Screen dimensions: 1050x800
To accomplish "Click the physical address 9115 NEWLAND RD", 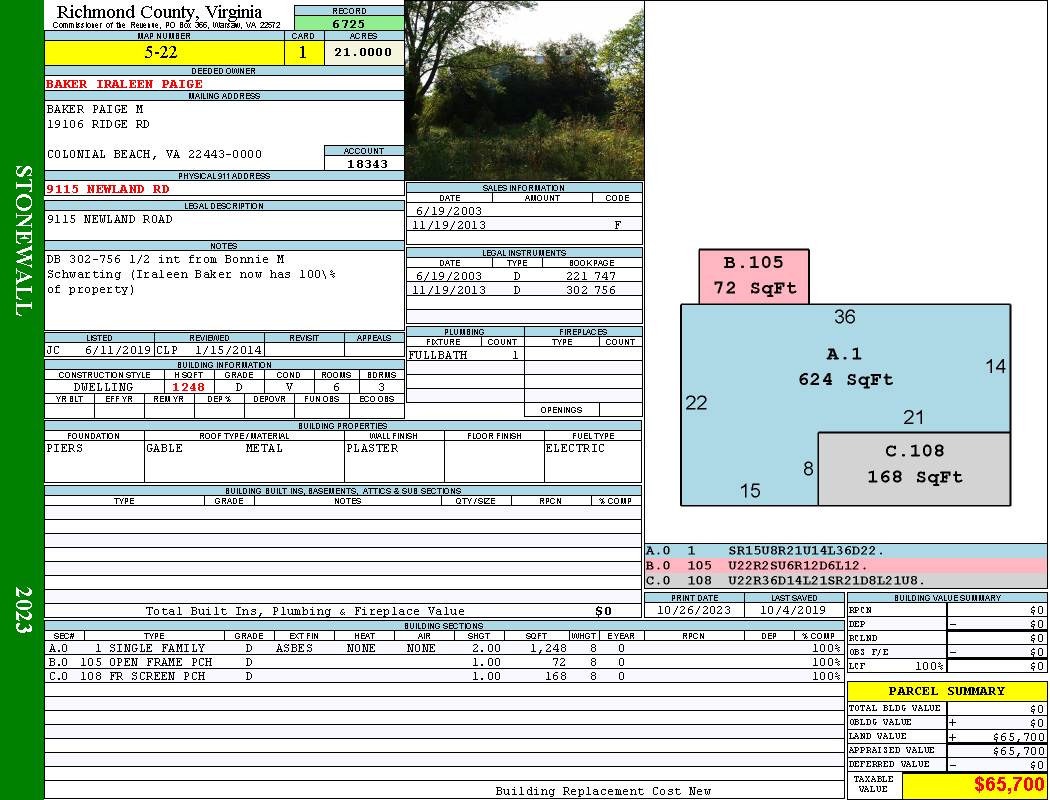I will coord(108,189).
